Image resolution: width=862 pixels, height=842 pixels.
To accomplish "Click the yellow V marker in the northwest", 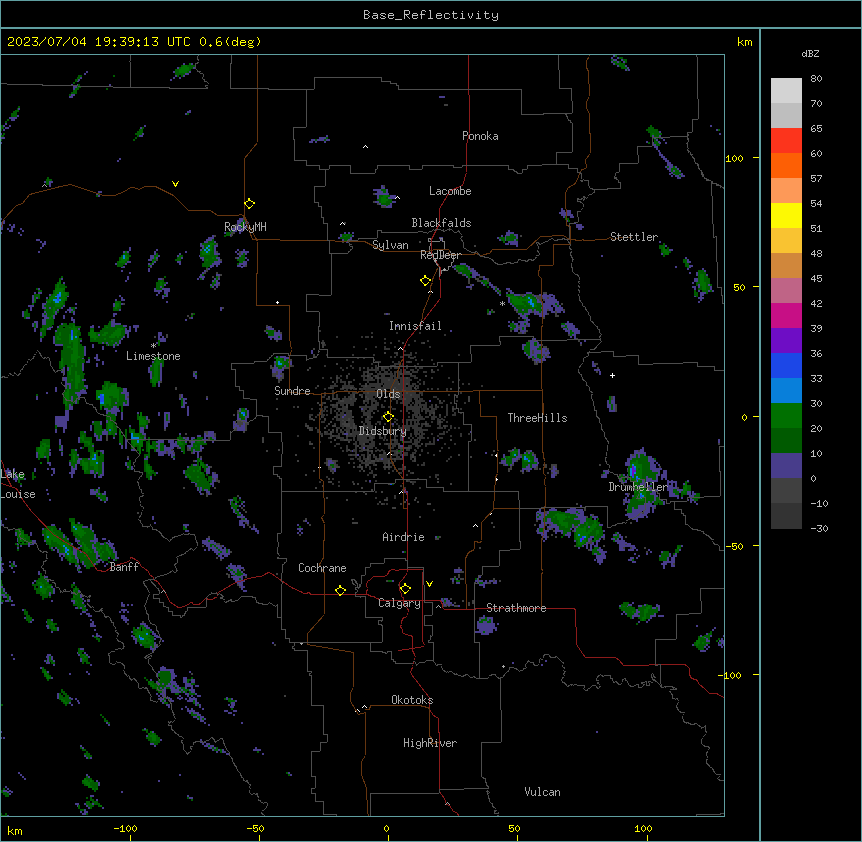I will point(175,184).
